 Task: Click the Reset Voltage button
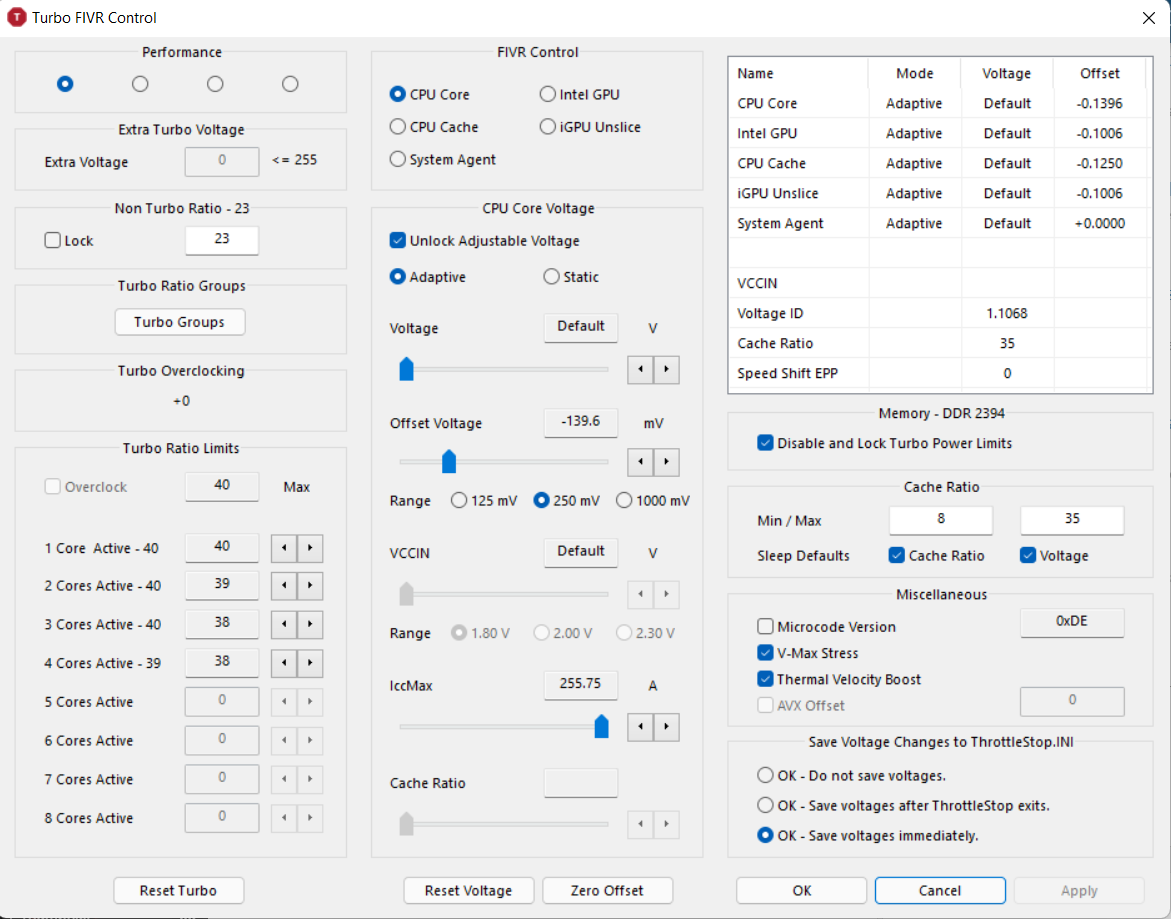click(468, 891)
